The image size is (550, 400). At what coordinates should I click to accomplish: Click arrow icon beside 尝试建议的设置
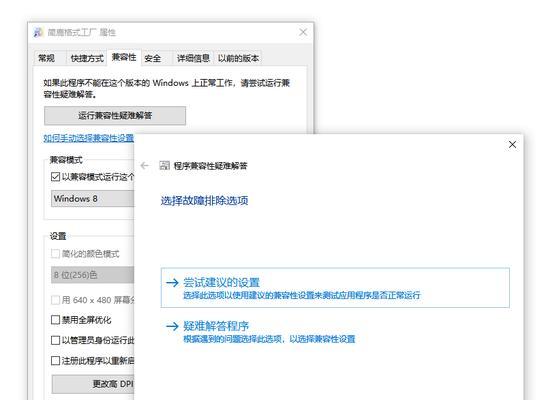pos(172,283)
